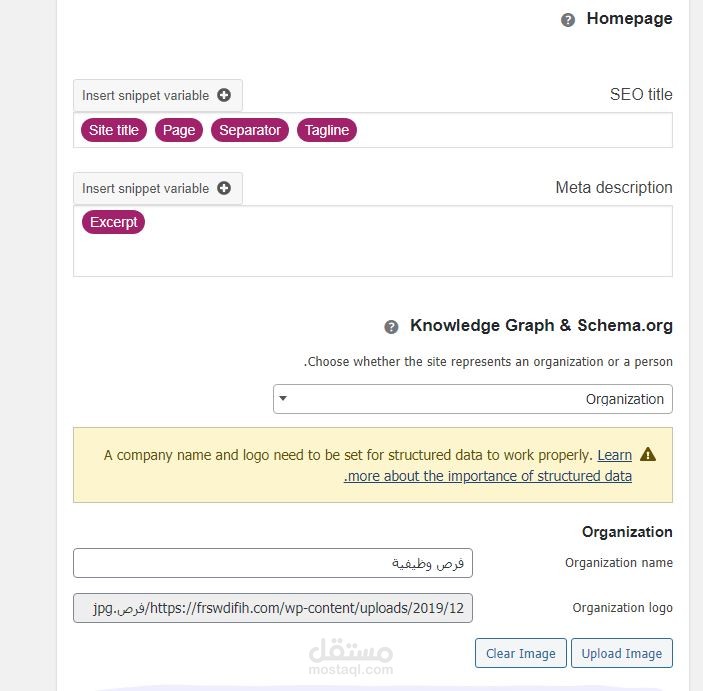Select the Excerpt variable tag
Screen dimensions: 703x691
(114, 222)
